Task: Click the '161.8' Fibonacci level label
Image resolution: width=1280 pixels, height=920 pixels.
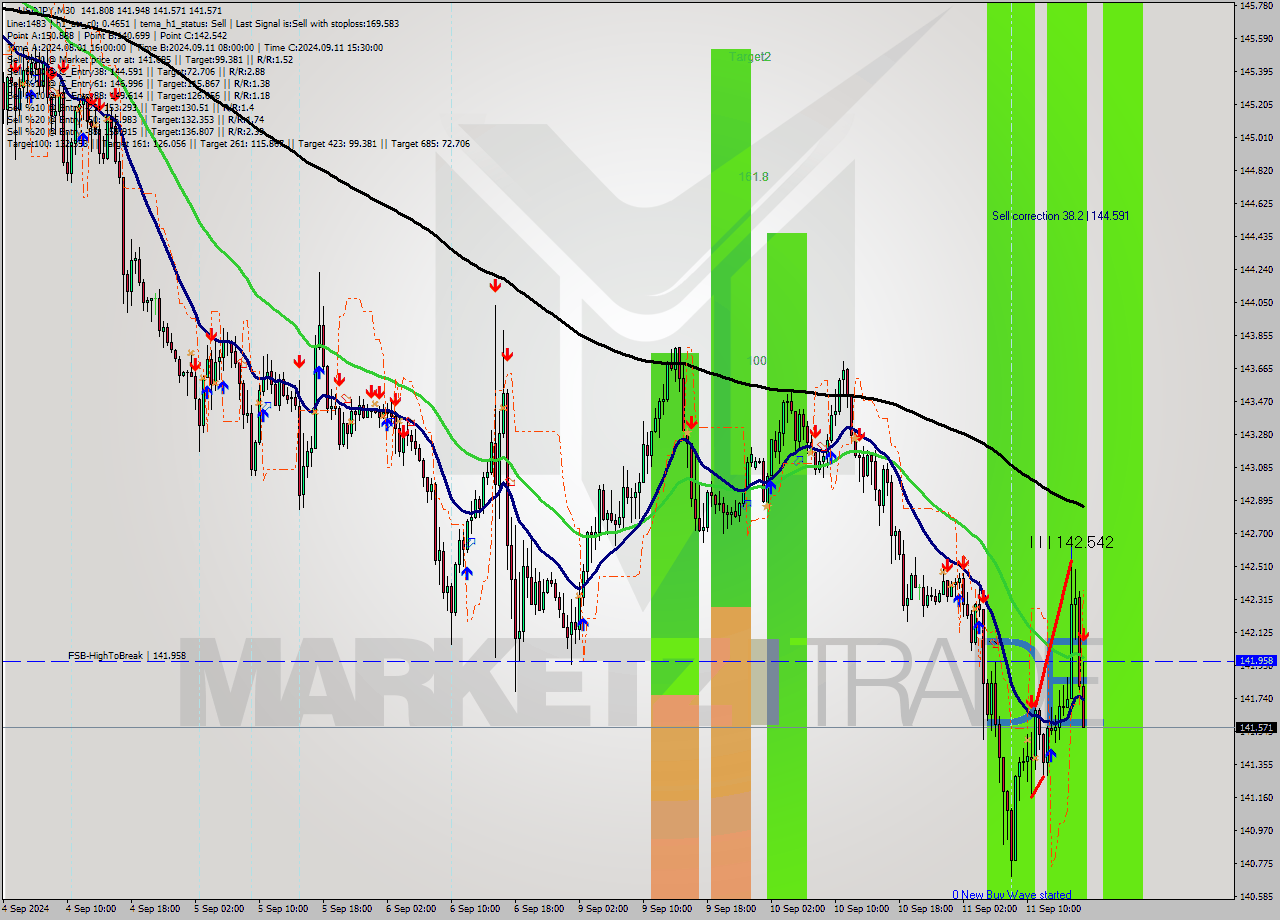Action: point(753,177)
